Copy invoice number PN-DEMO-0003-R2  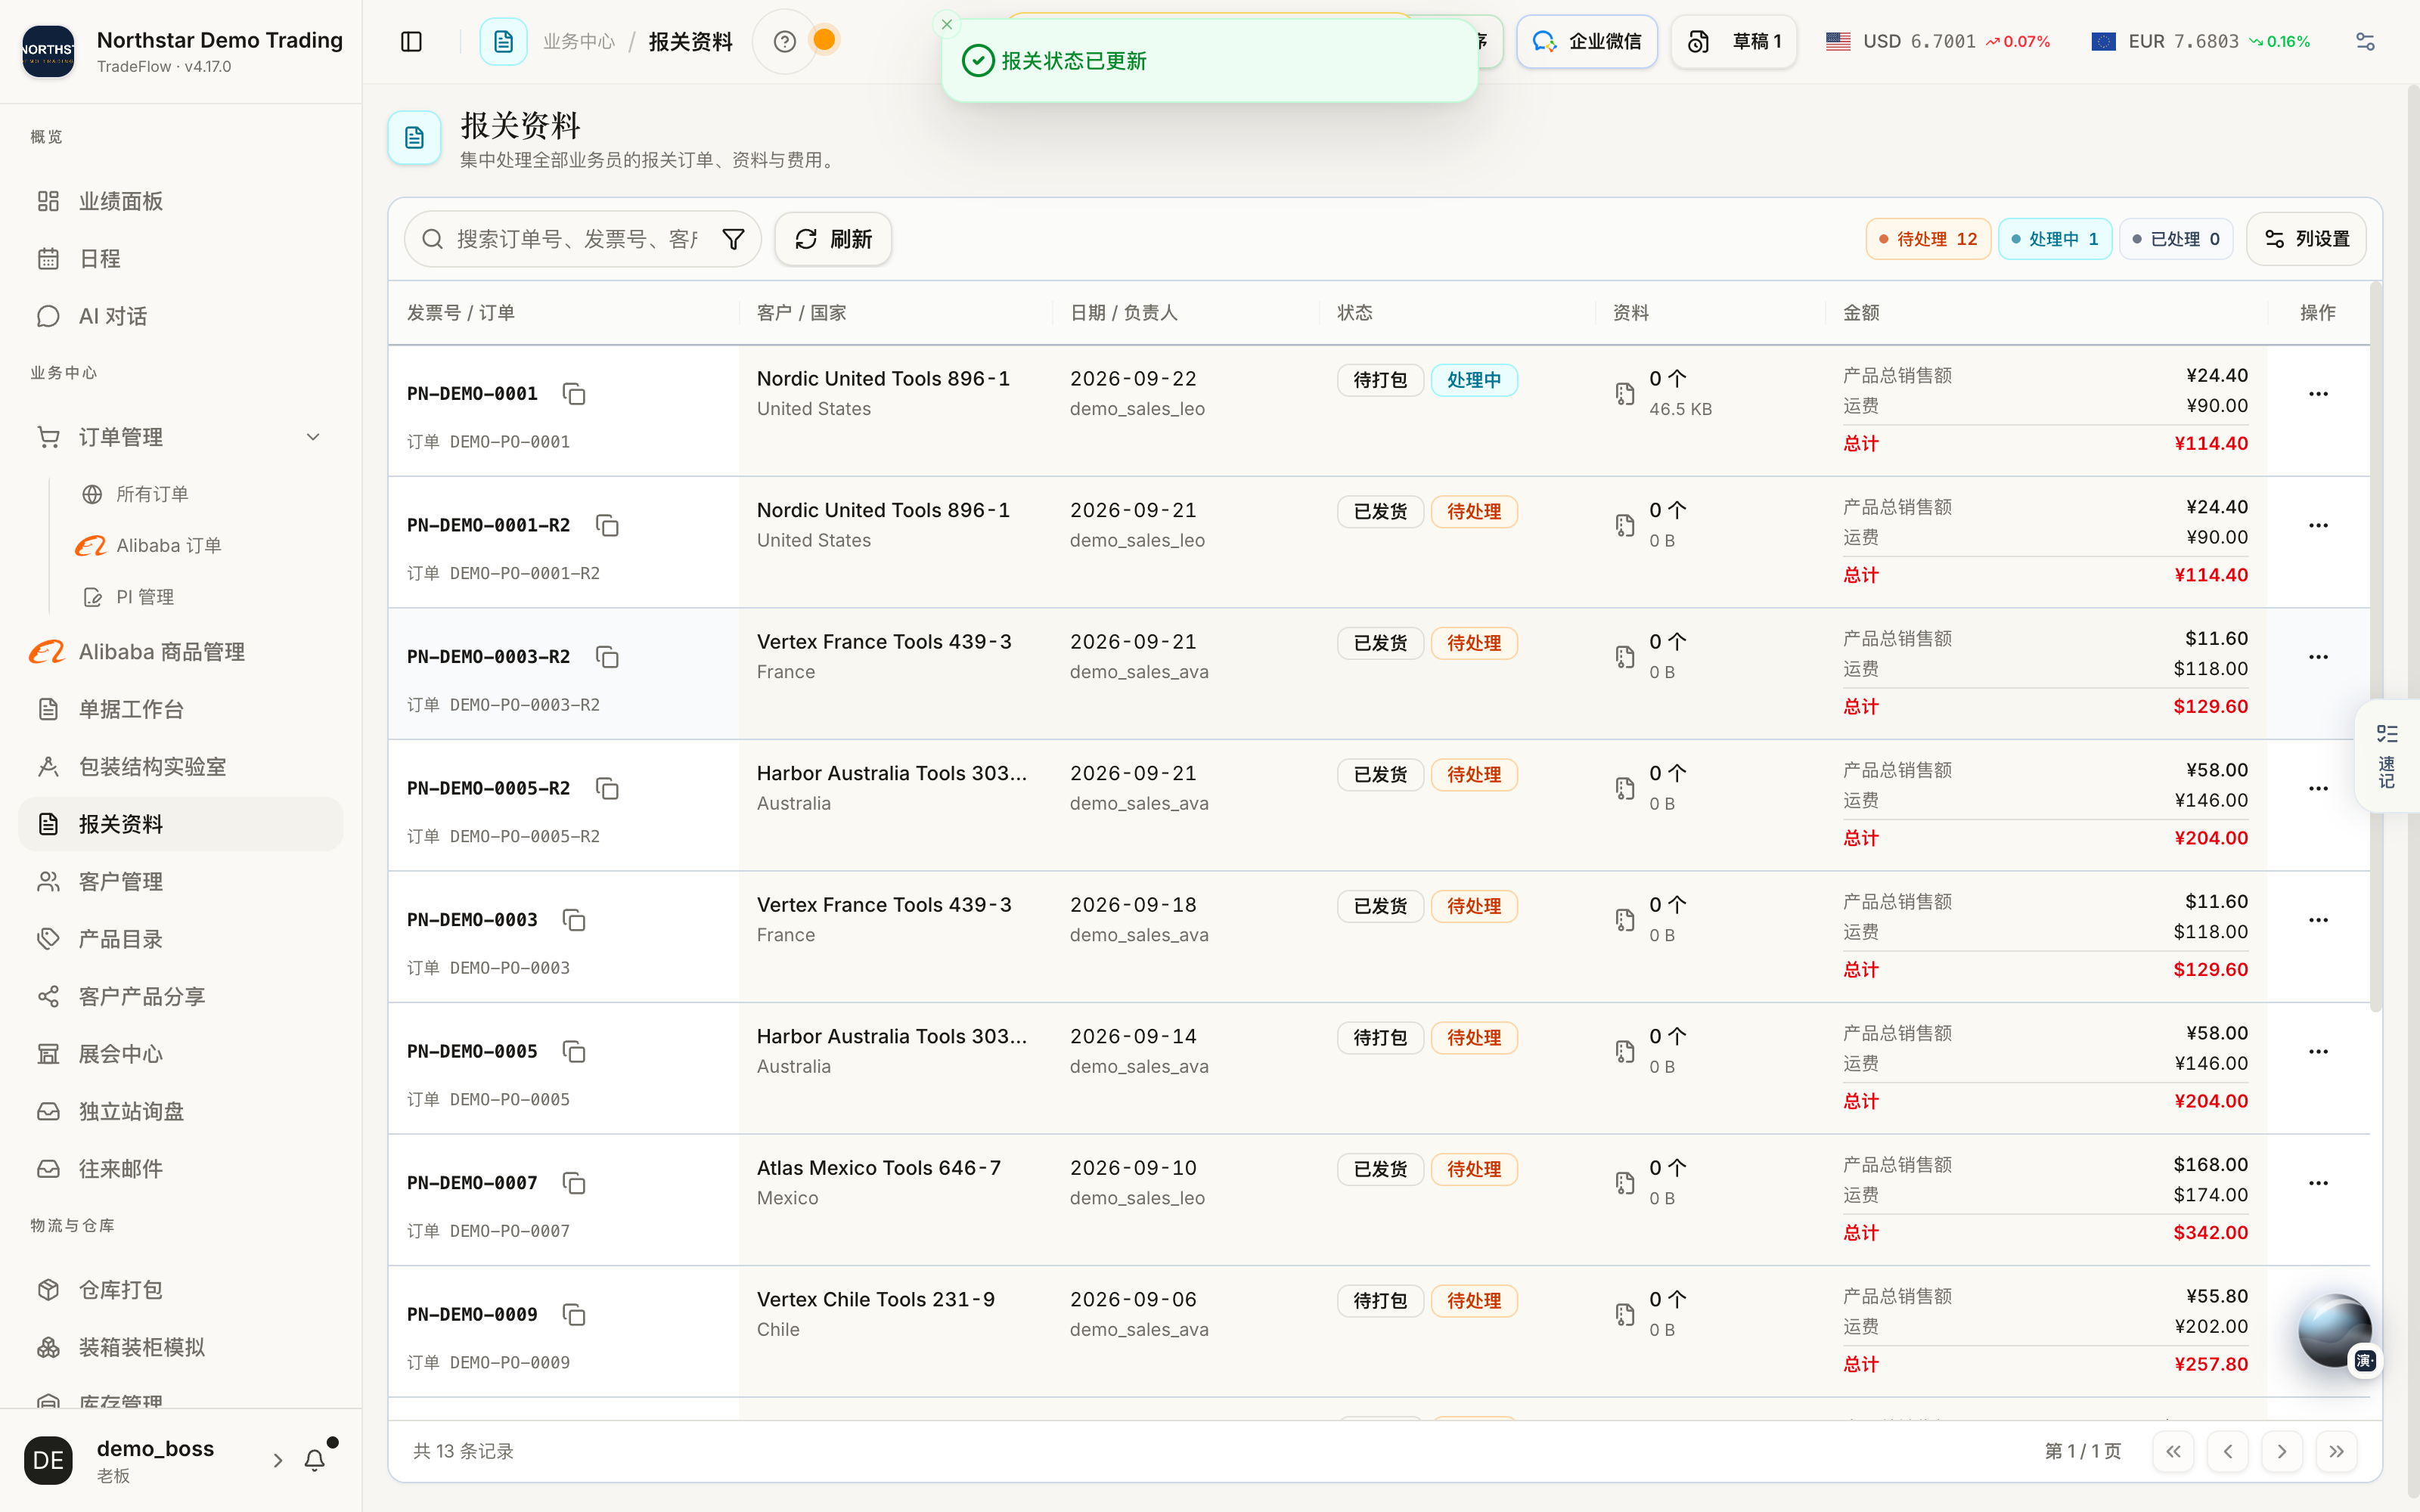607,657
